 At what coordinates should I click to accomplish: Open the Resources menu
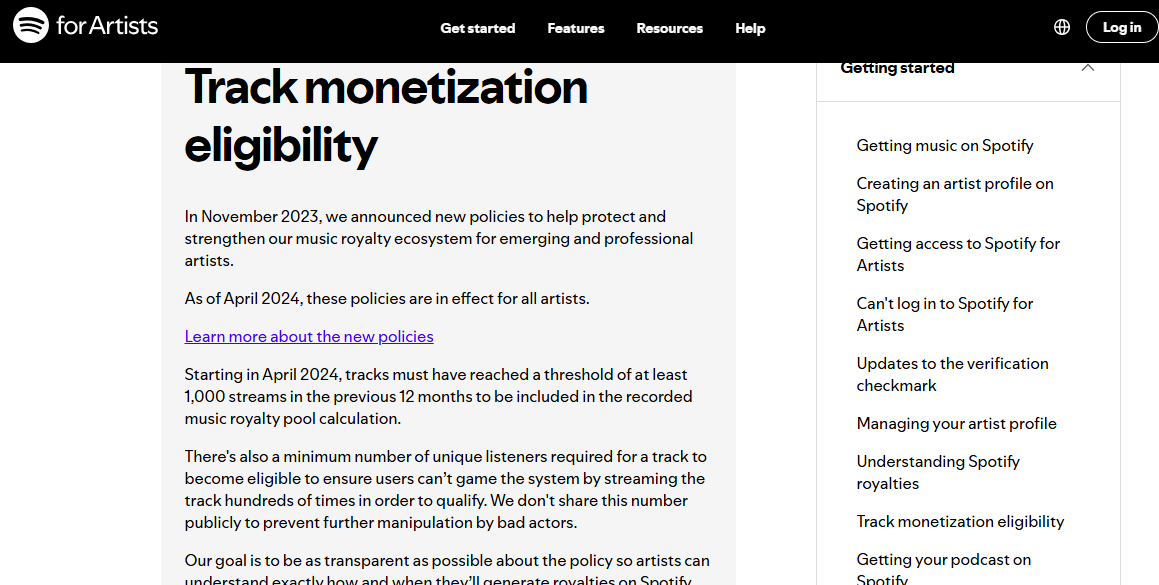(x=670, y=28)
